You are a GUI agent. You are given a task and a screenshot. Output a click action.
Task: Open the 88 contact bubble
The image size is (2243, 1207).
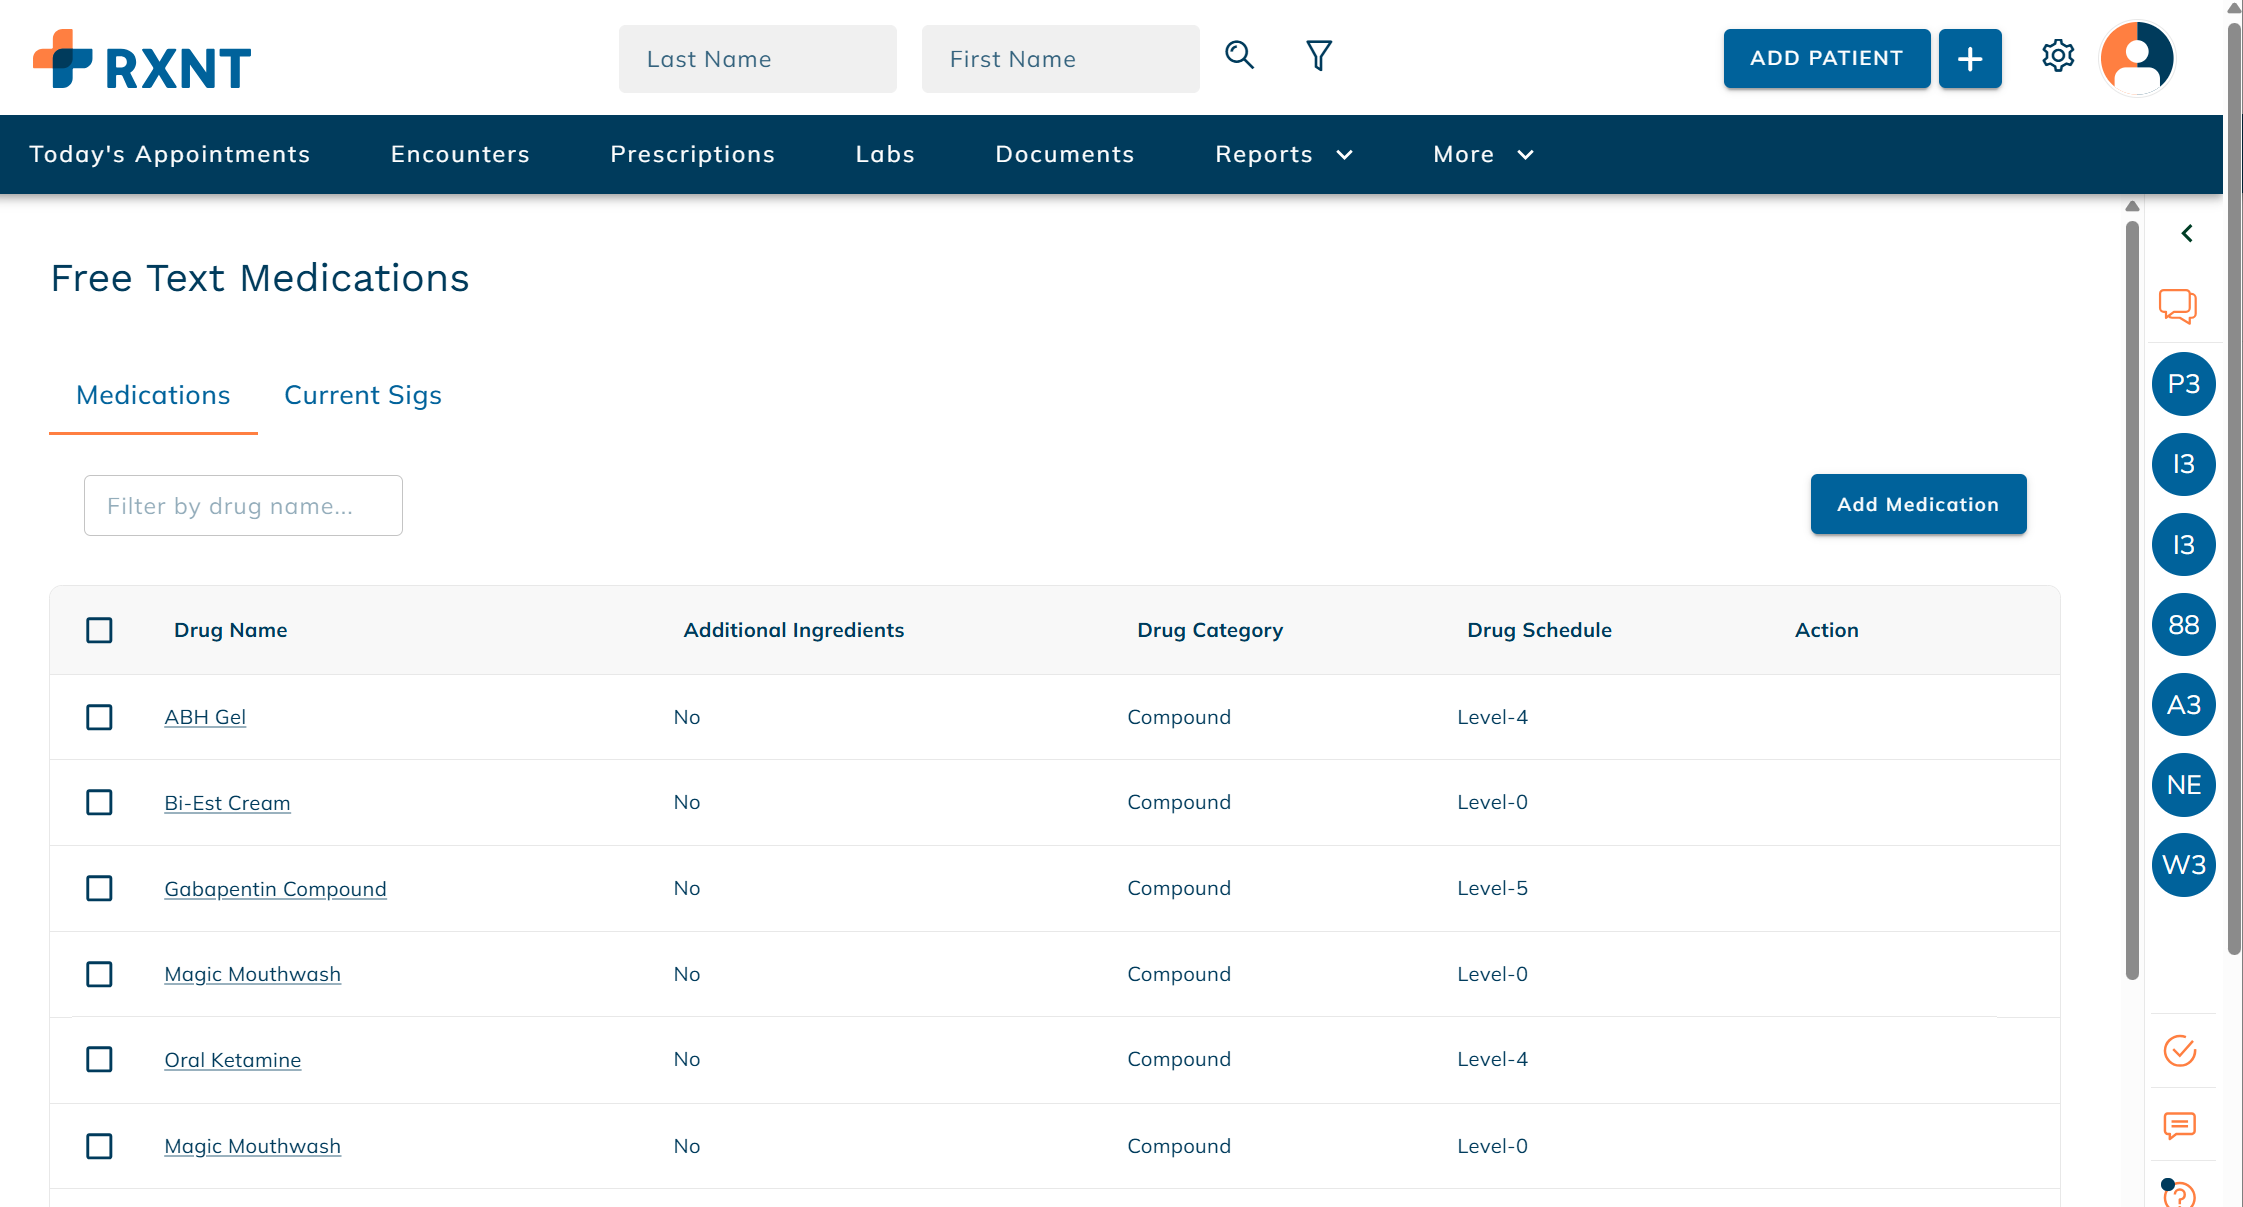tap(2183, 624)
